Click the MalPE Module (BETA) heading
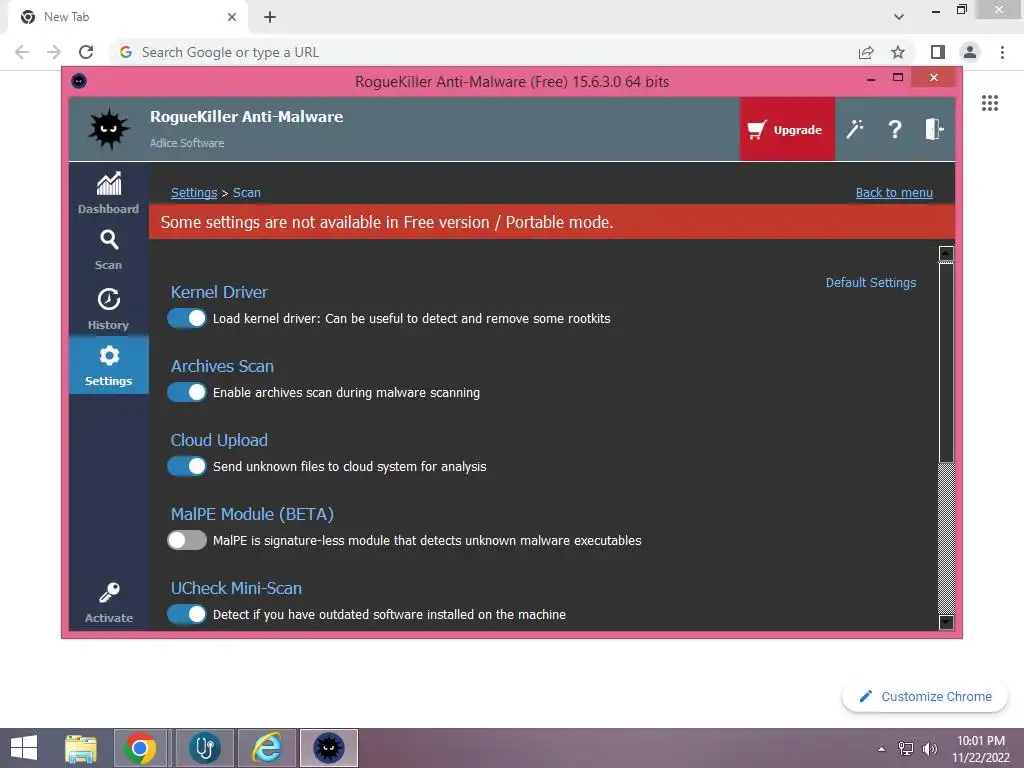The image size is (1024, 768). pos(252,514)
